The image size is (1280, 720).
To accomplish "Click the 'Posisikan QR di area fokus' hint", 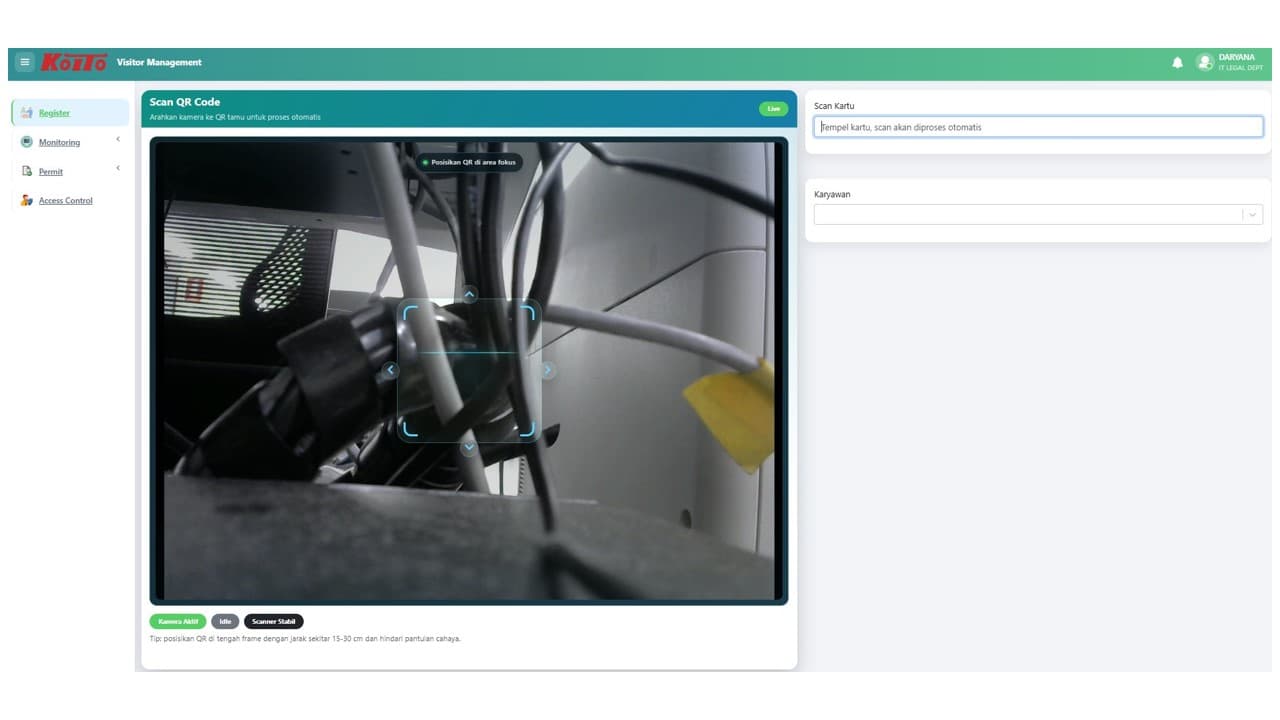I will pyautogui.click(x=469, y=162).
